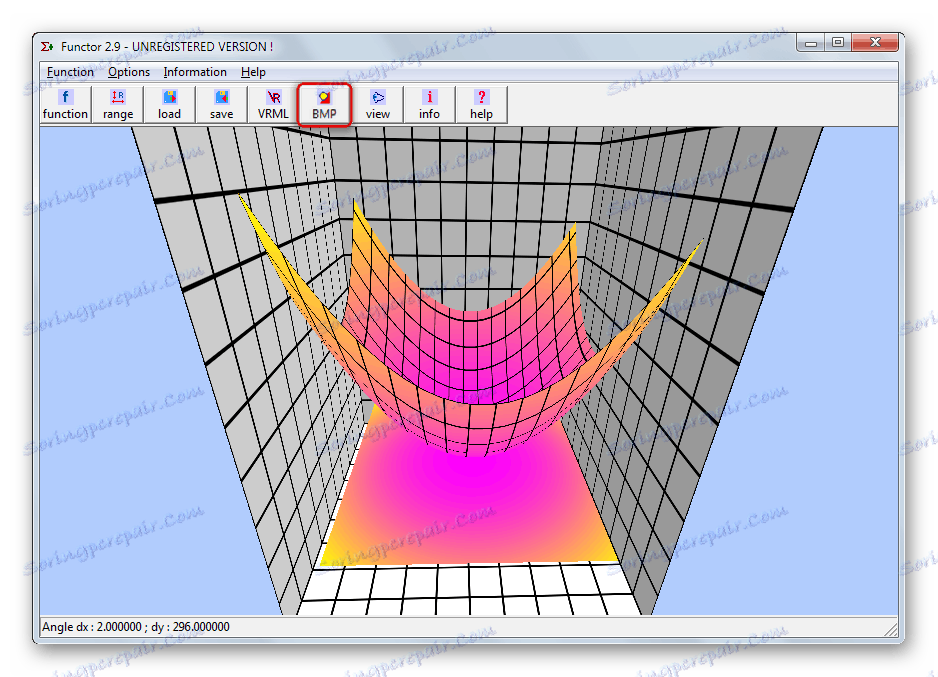Export the graph as BMP image
Viewport: 938px width, 677px height.
pyautogui.click(x=324, y=105)
